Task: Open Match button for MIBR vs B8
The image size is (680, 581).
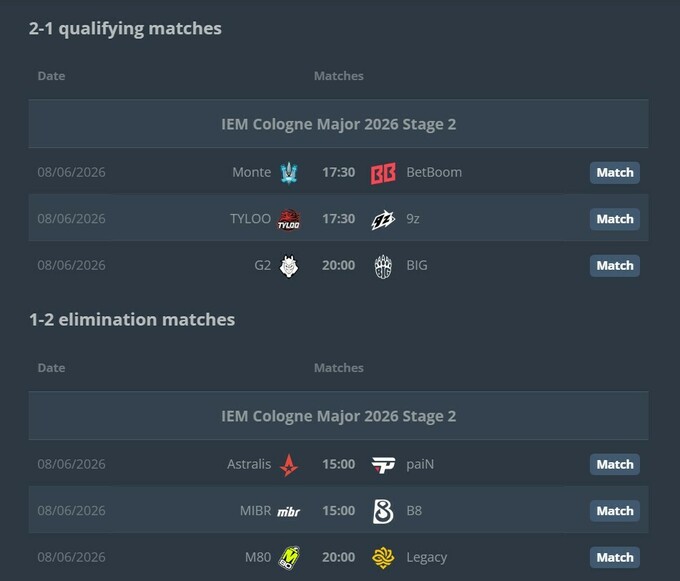Action: (615, 511)
